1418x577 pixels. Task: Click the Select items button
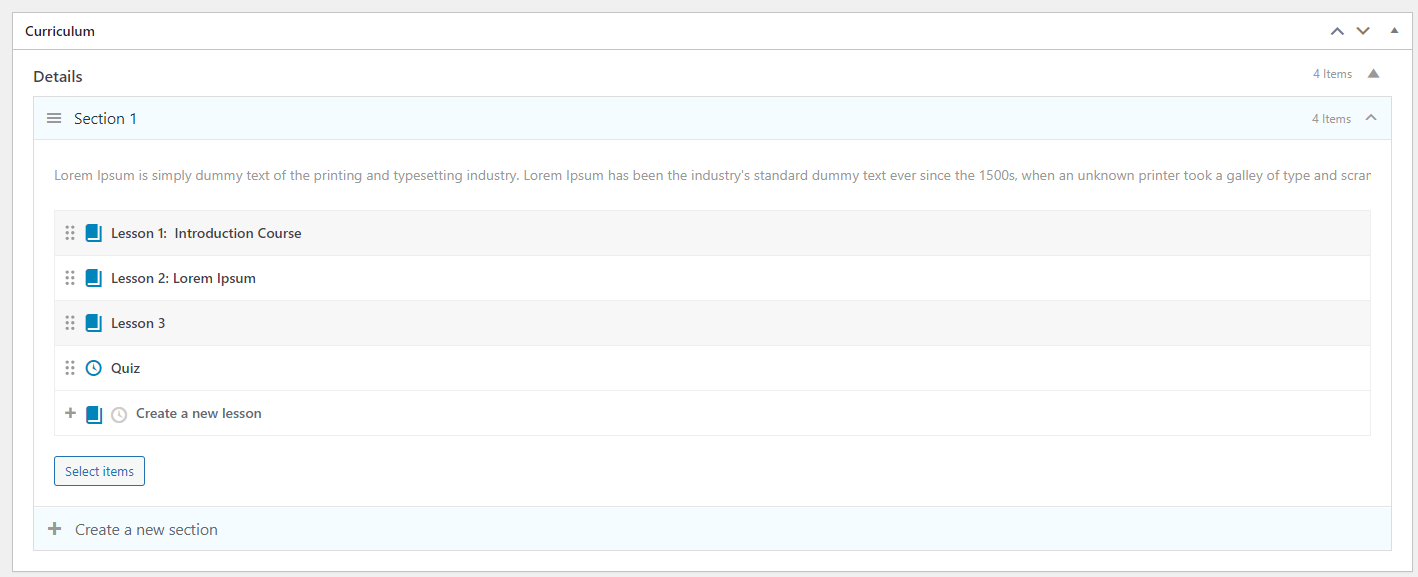[x=99, y=471]
